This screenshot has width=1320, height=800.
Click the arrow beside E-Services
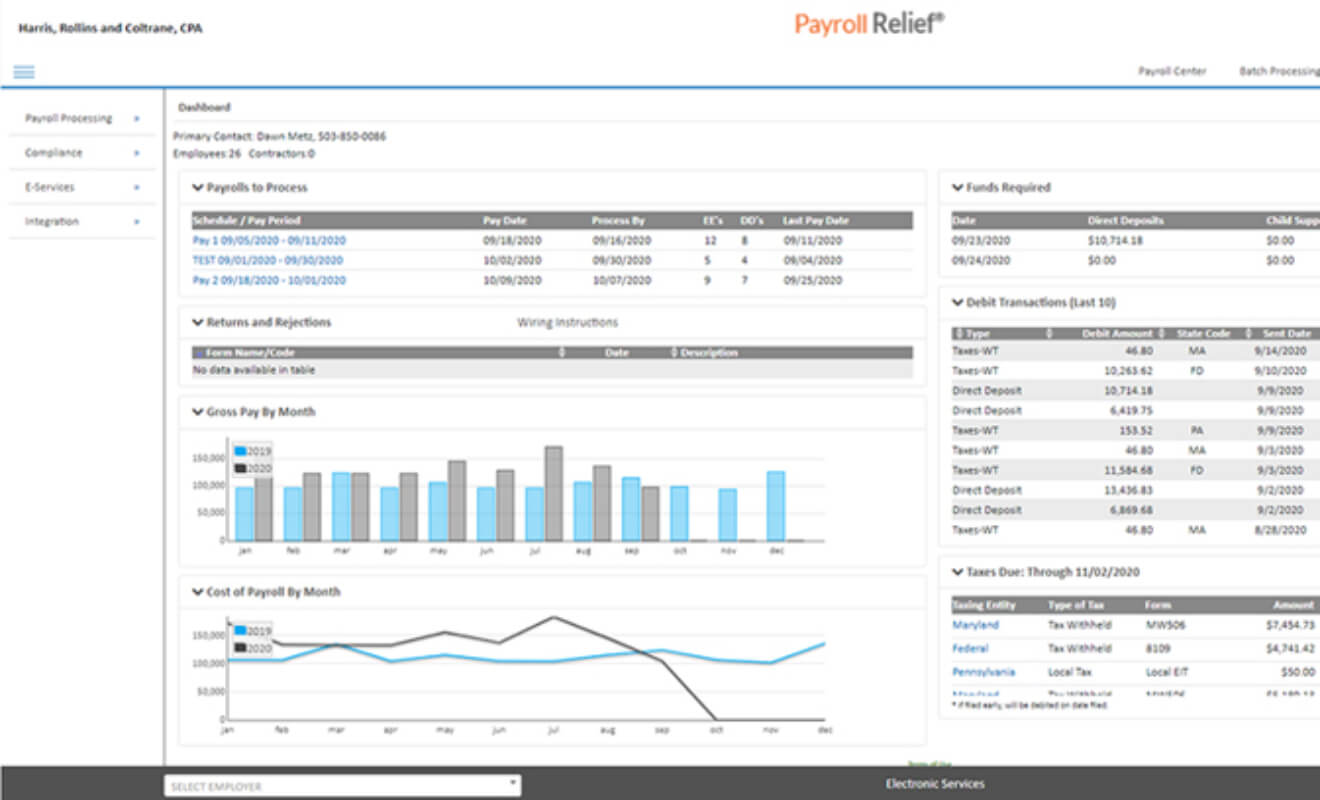click(x=136, y=187)
